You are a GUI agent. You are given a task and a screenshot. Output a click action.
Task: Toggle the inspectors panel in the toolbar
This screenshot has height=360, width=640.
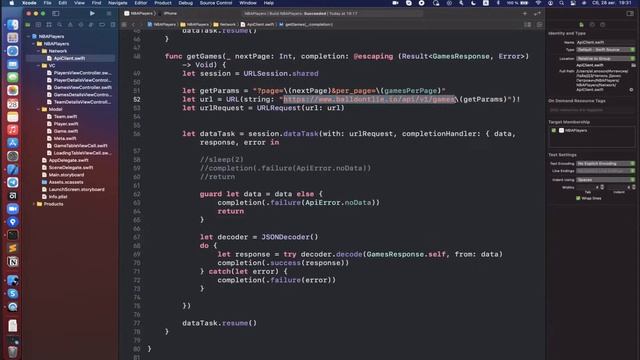tap(630, 13)
